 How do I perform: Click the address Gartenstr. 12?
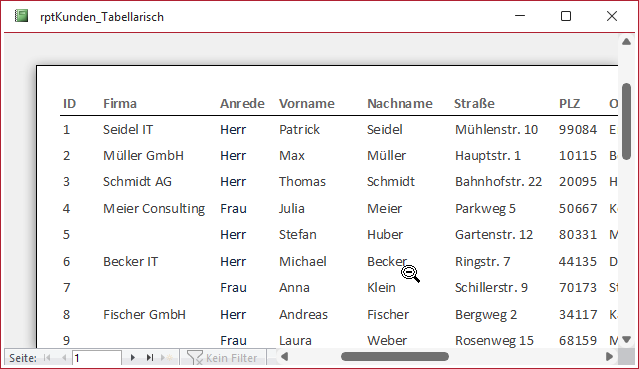[x=494, y=235]
